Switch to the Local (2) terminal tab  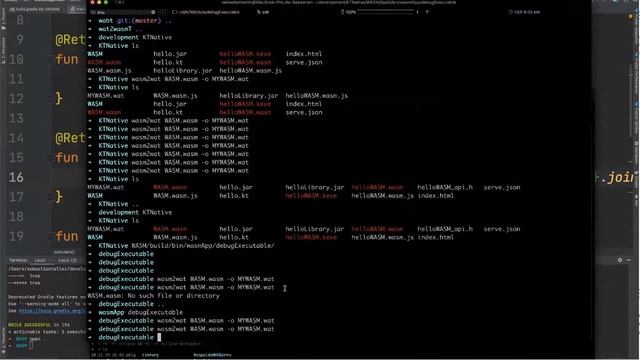click(67, 260)
